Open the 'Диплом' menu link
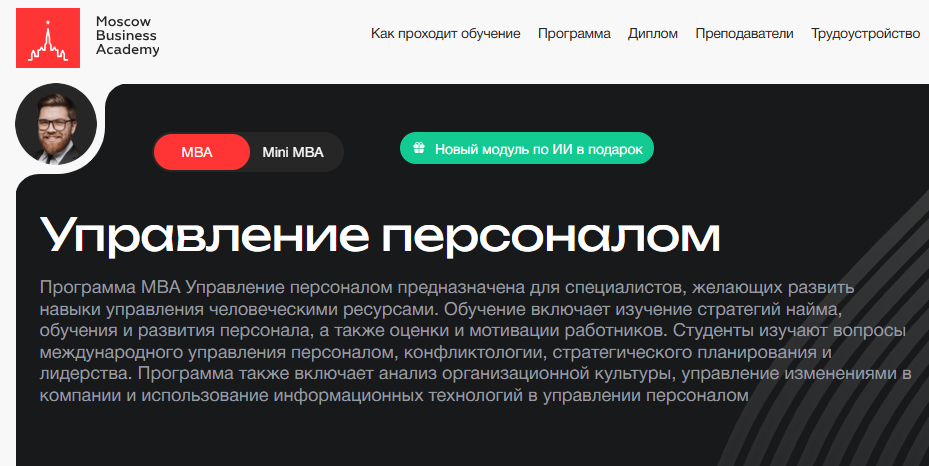This screenshot has width=929, height=466. [x=653, y=34]
